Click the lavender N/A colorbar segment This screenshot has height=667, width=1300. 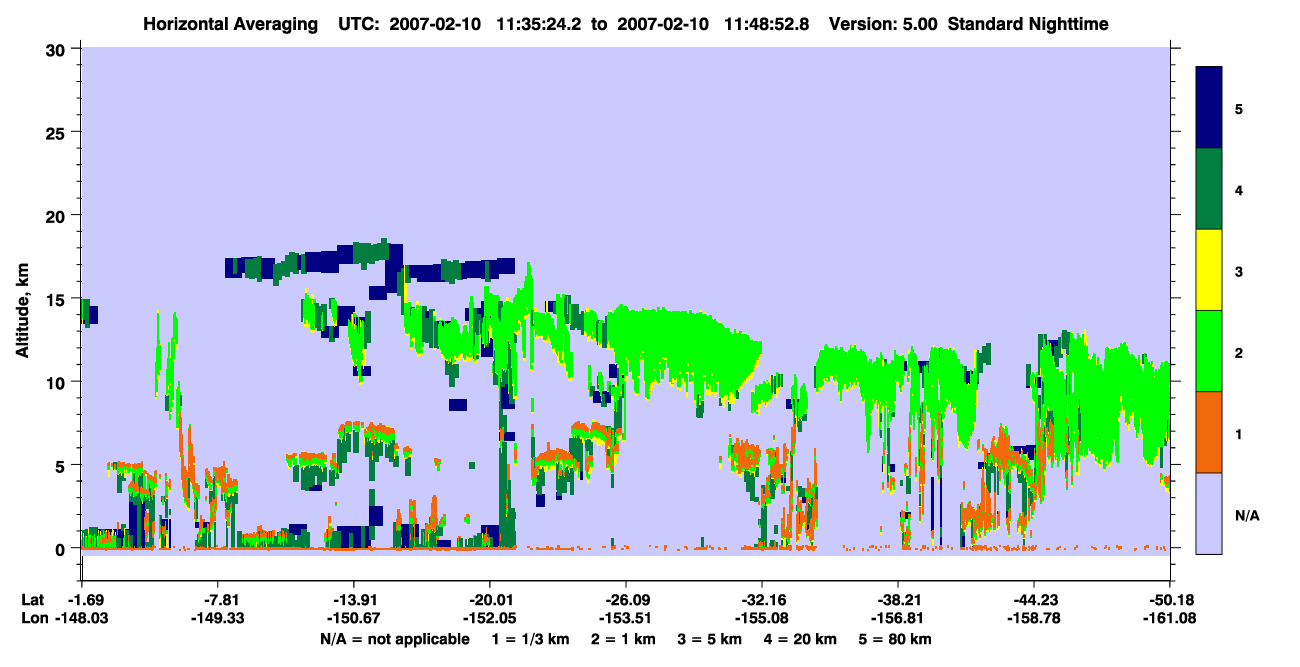tap(1209, 513)
